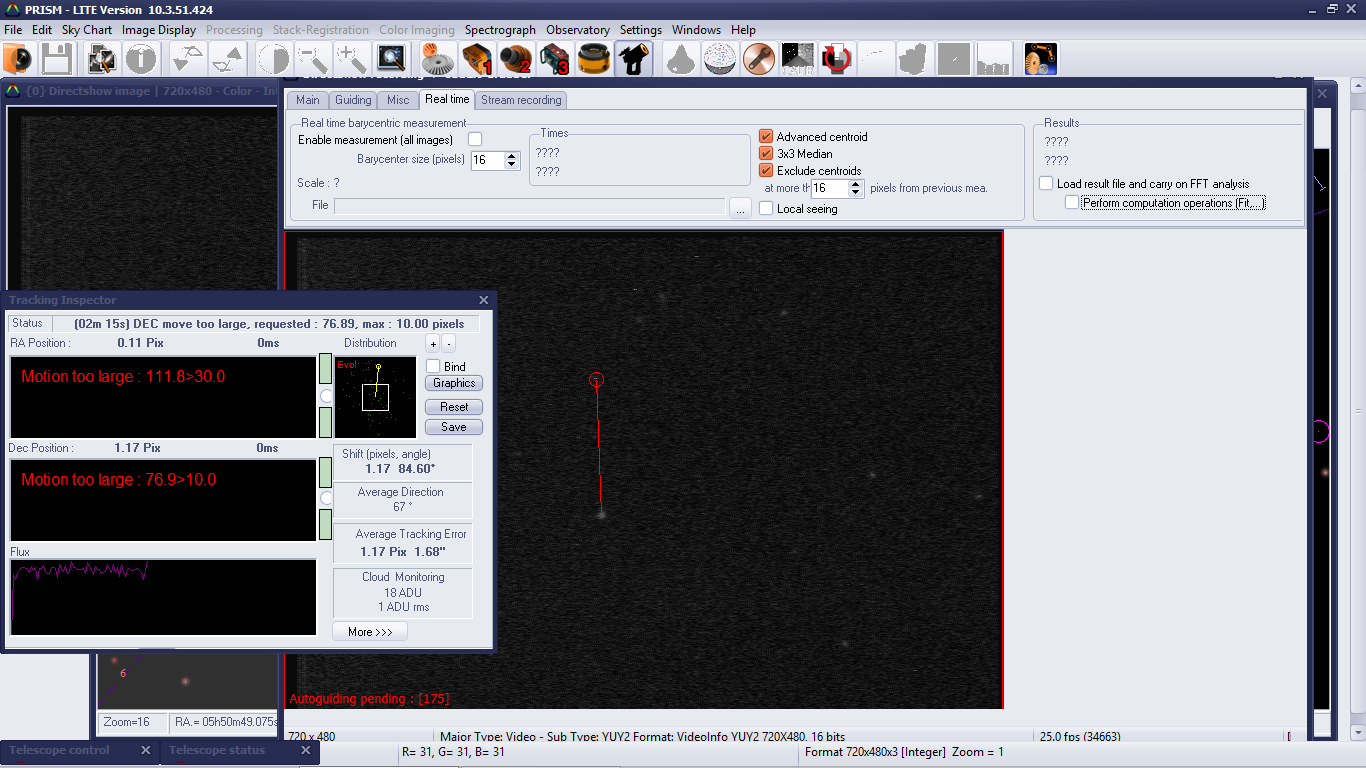Click the red circular arrow camera icon
This screenshot has height=768, width=1366.
tap(837, 59)
